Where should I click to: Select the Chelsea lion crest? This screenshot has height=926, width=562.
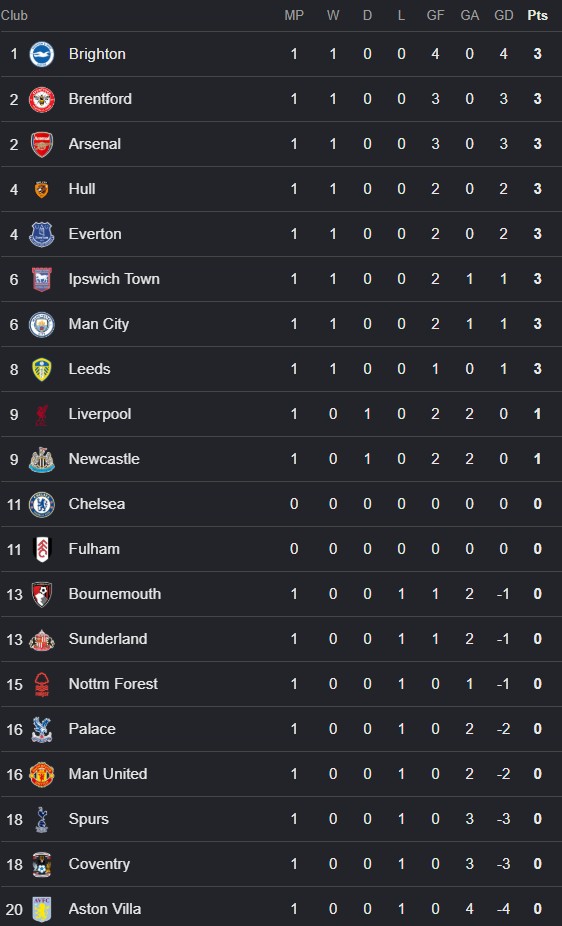42,504
